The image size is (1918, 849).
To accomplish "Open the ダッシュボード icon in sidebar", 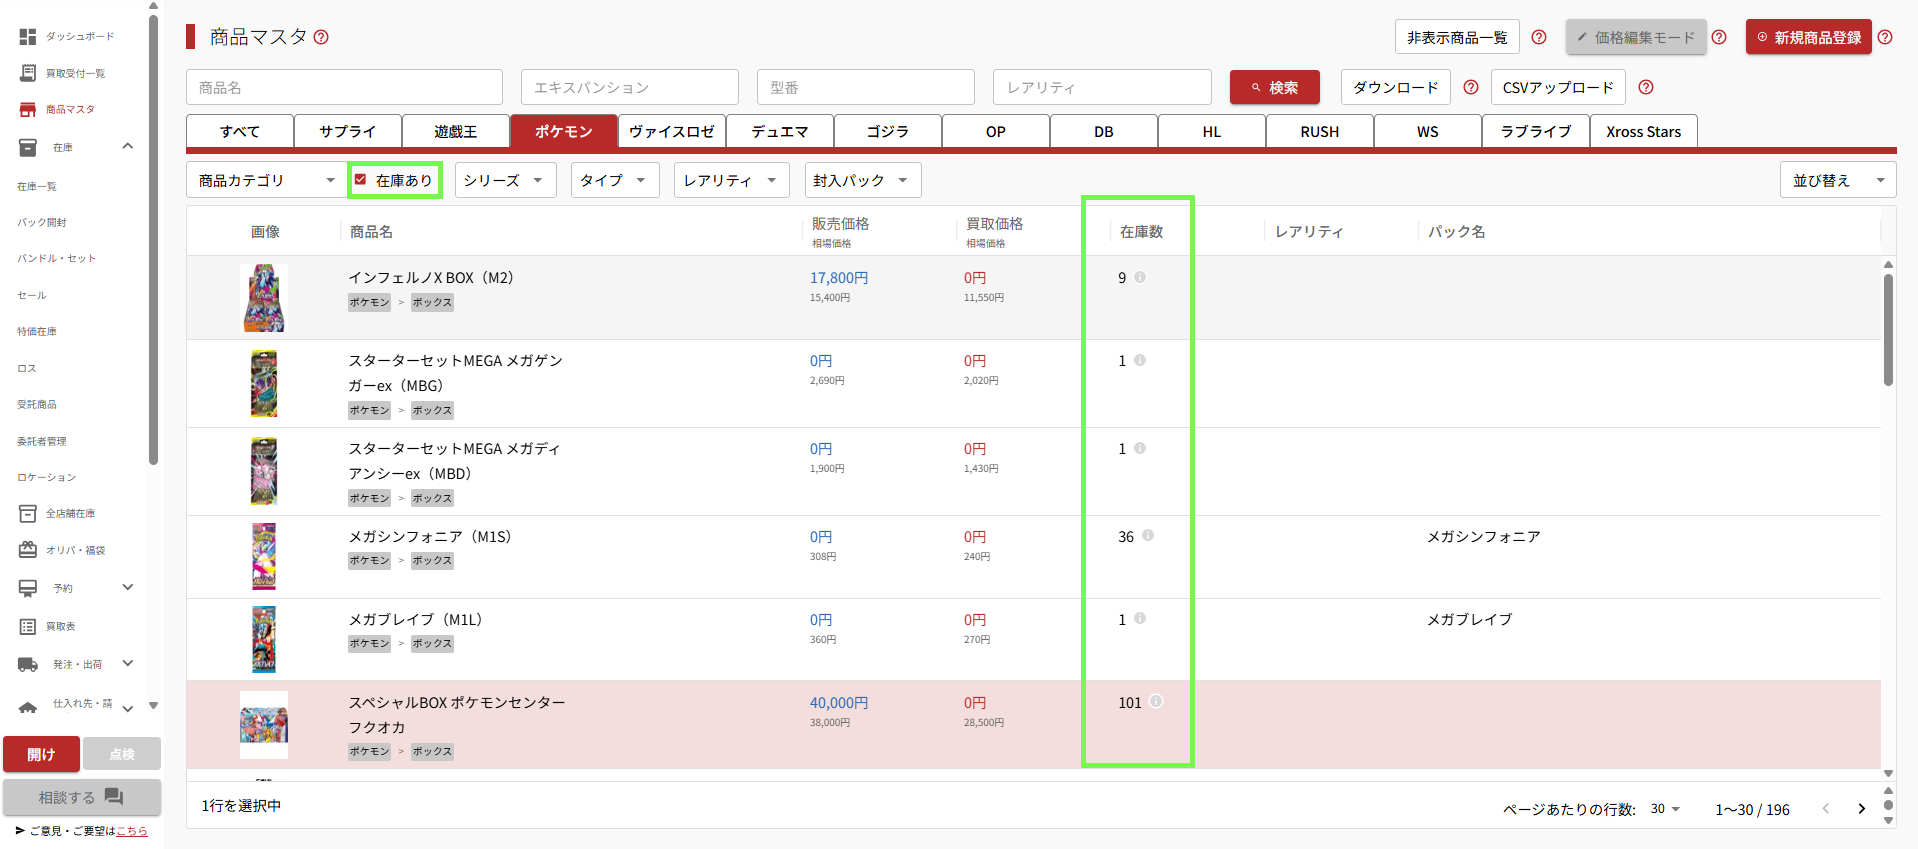I will coord(28,37).
